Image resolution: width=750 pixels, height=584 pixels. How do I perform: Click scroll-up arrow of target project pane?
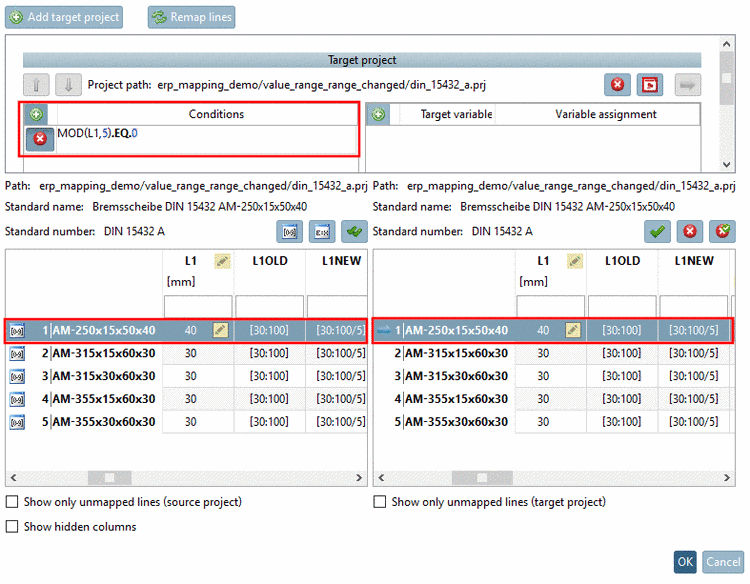point(727,44)
